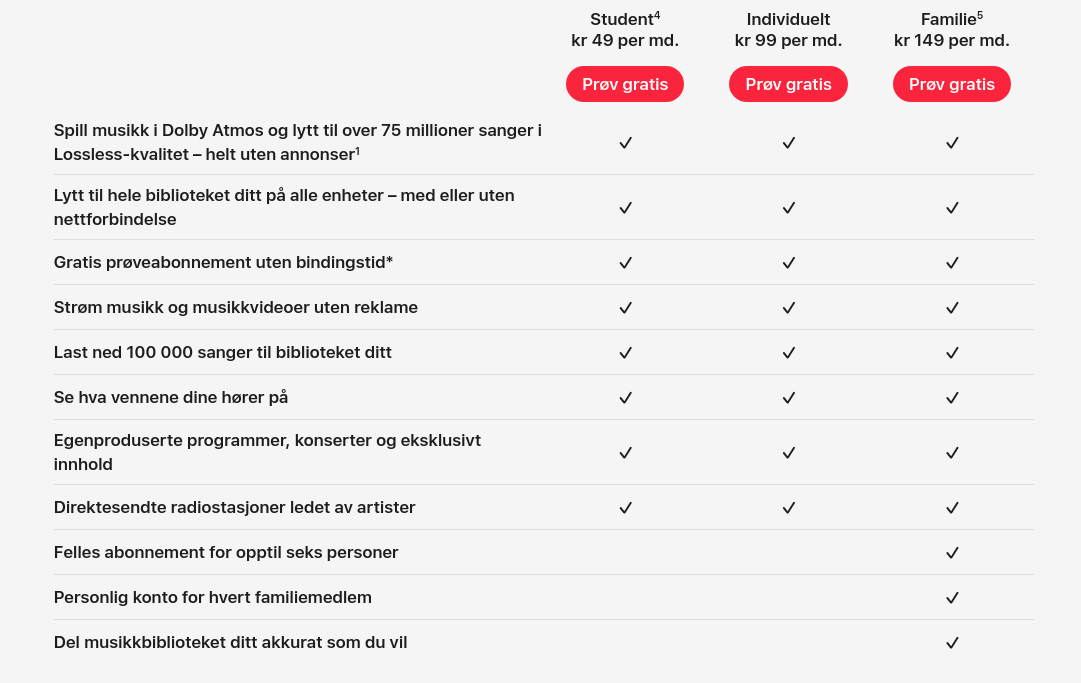Click footnote 1 after 'helt uten annonser'

click(x=357, y=151)
